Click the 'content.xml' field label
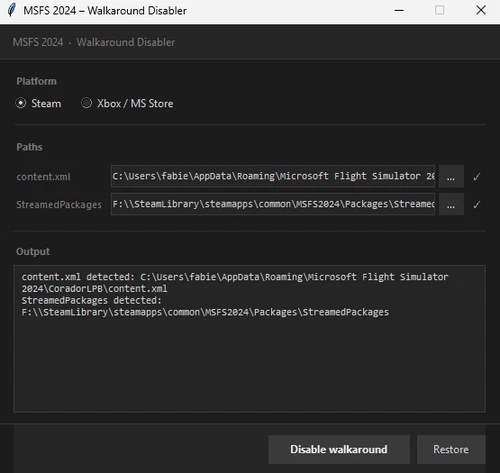This screenshot has width=500, height=473. tap(43, 177)
